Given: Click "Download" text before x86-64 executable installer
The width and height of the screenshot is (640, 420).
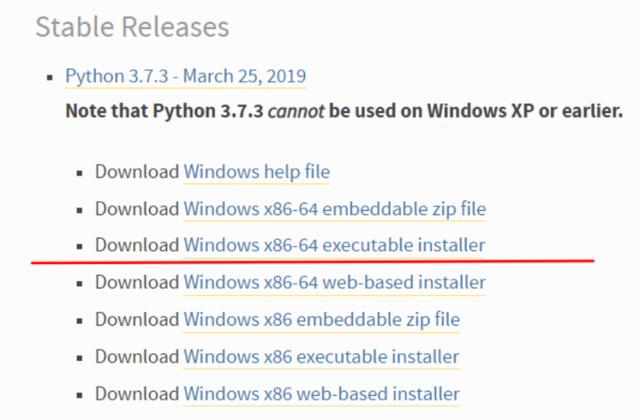Looking at the screenshot, I should click(x=137, y=245).
